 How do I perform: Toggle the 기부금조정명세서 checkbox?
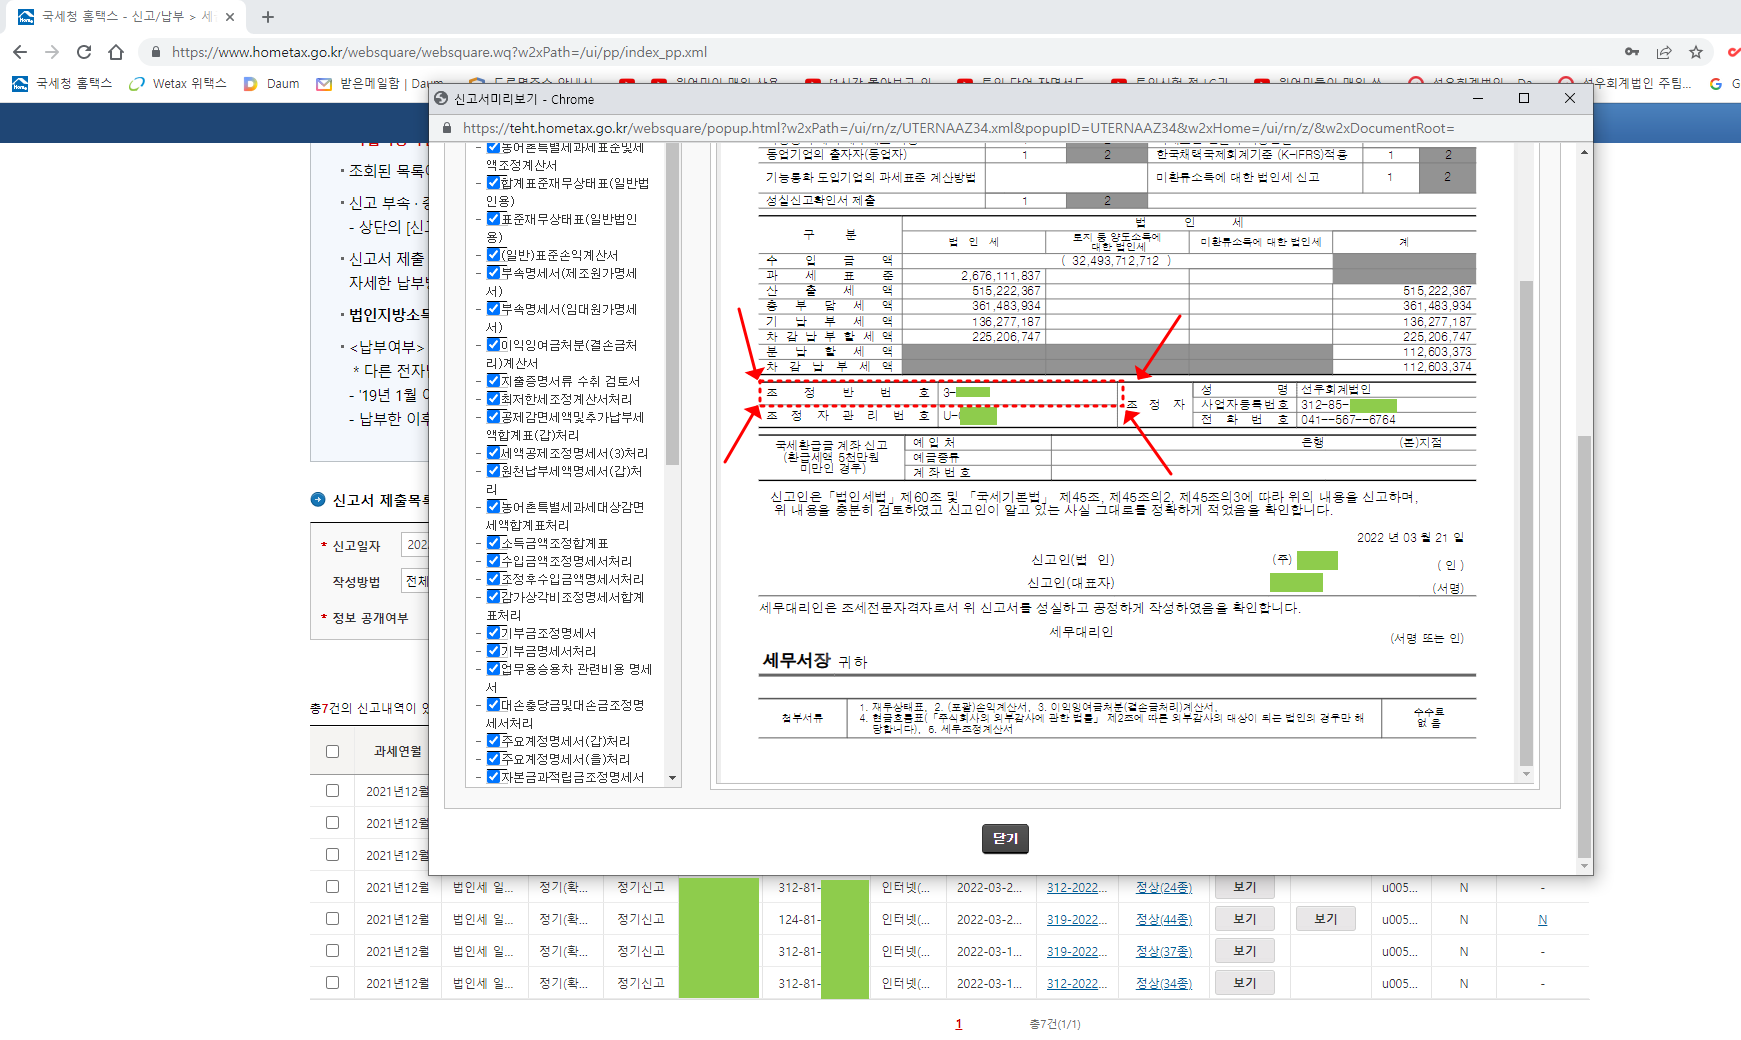coord(493,633)
